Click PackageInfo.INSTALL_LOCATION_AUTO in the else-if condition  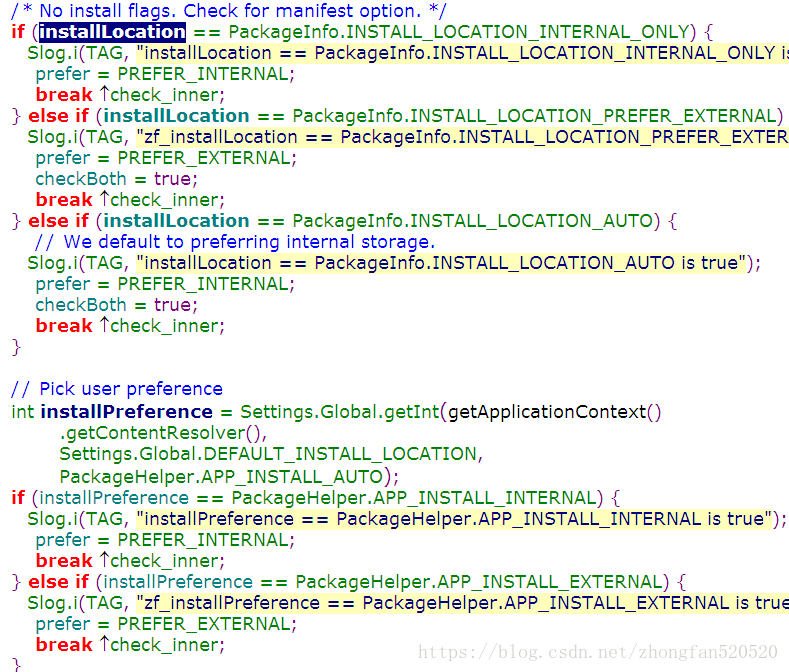coord(473,221)
